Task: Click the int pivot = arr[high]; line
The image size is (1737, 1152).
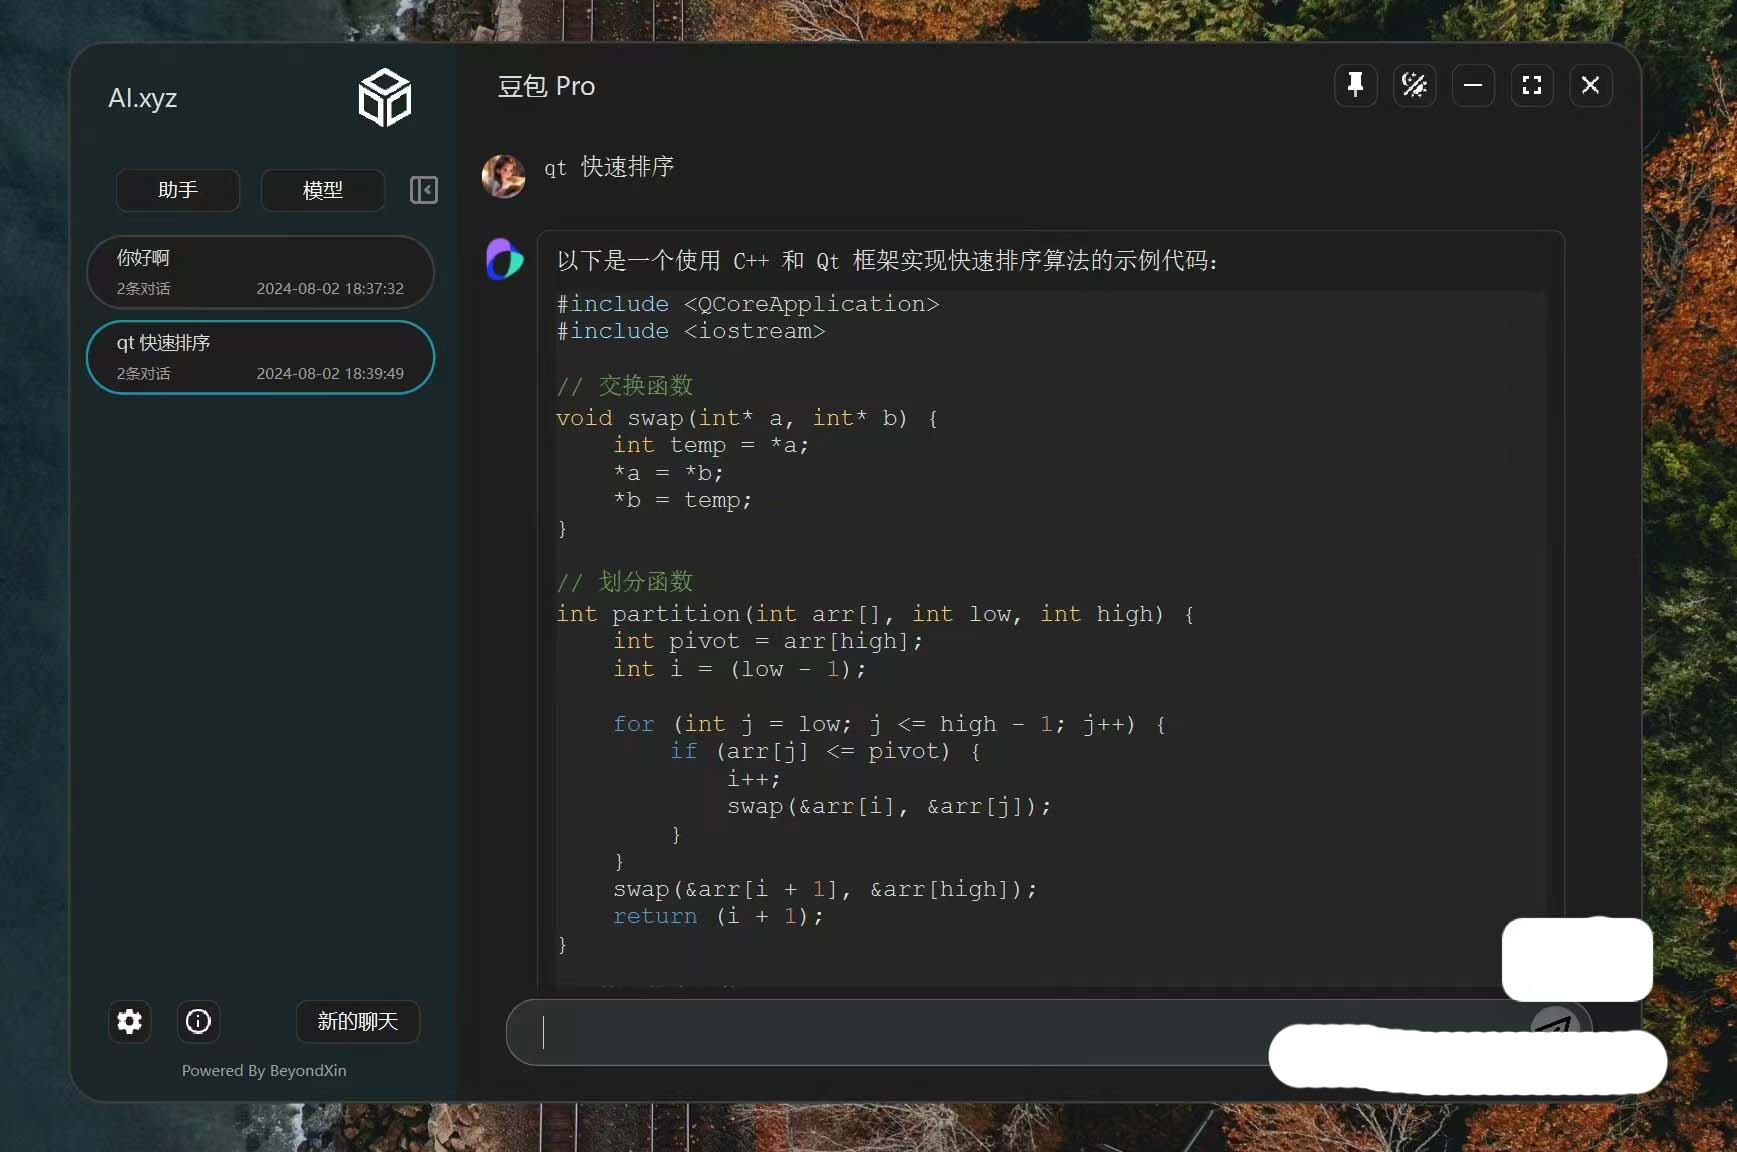Action: [768, 641]
